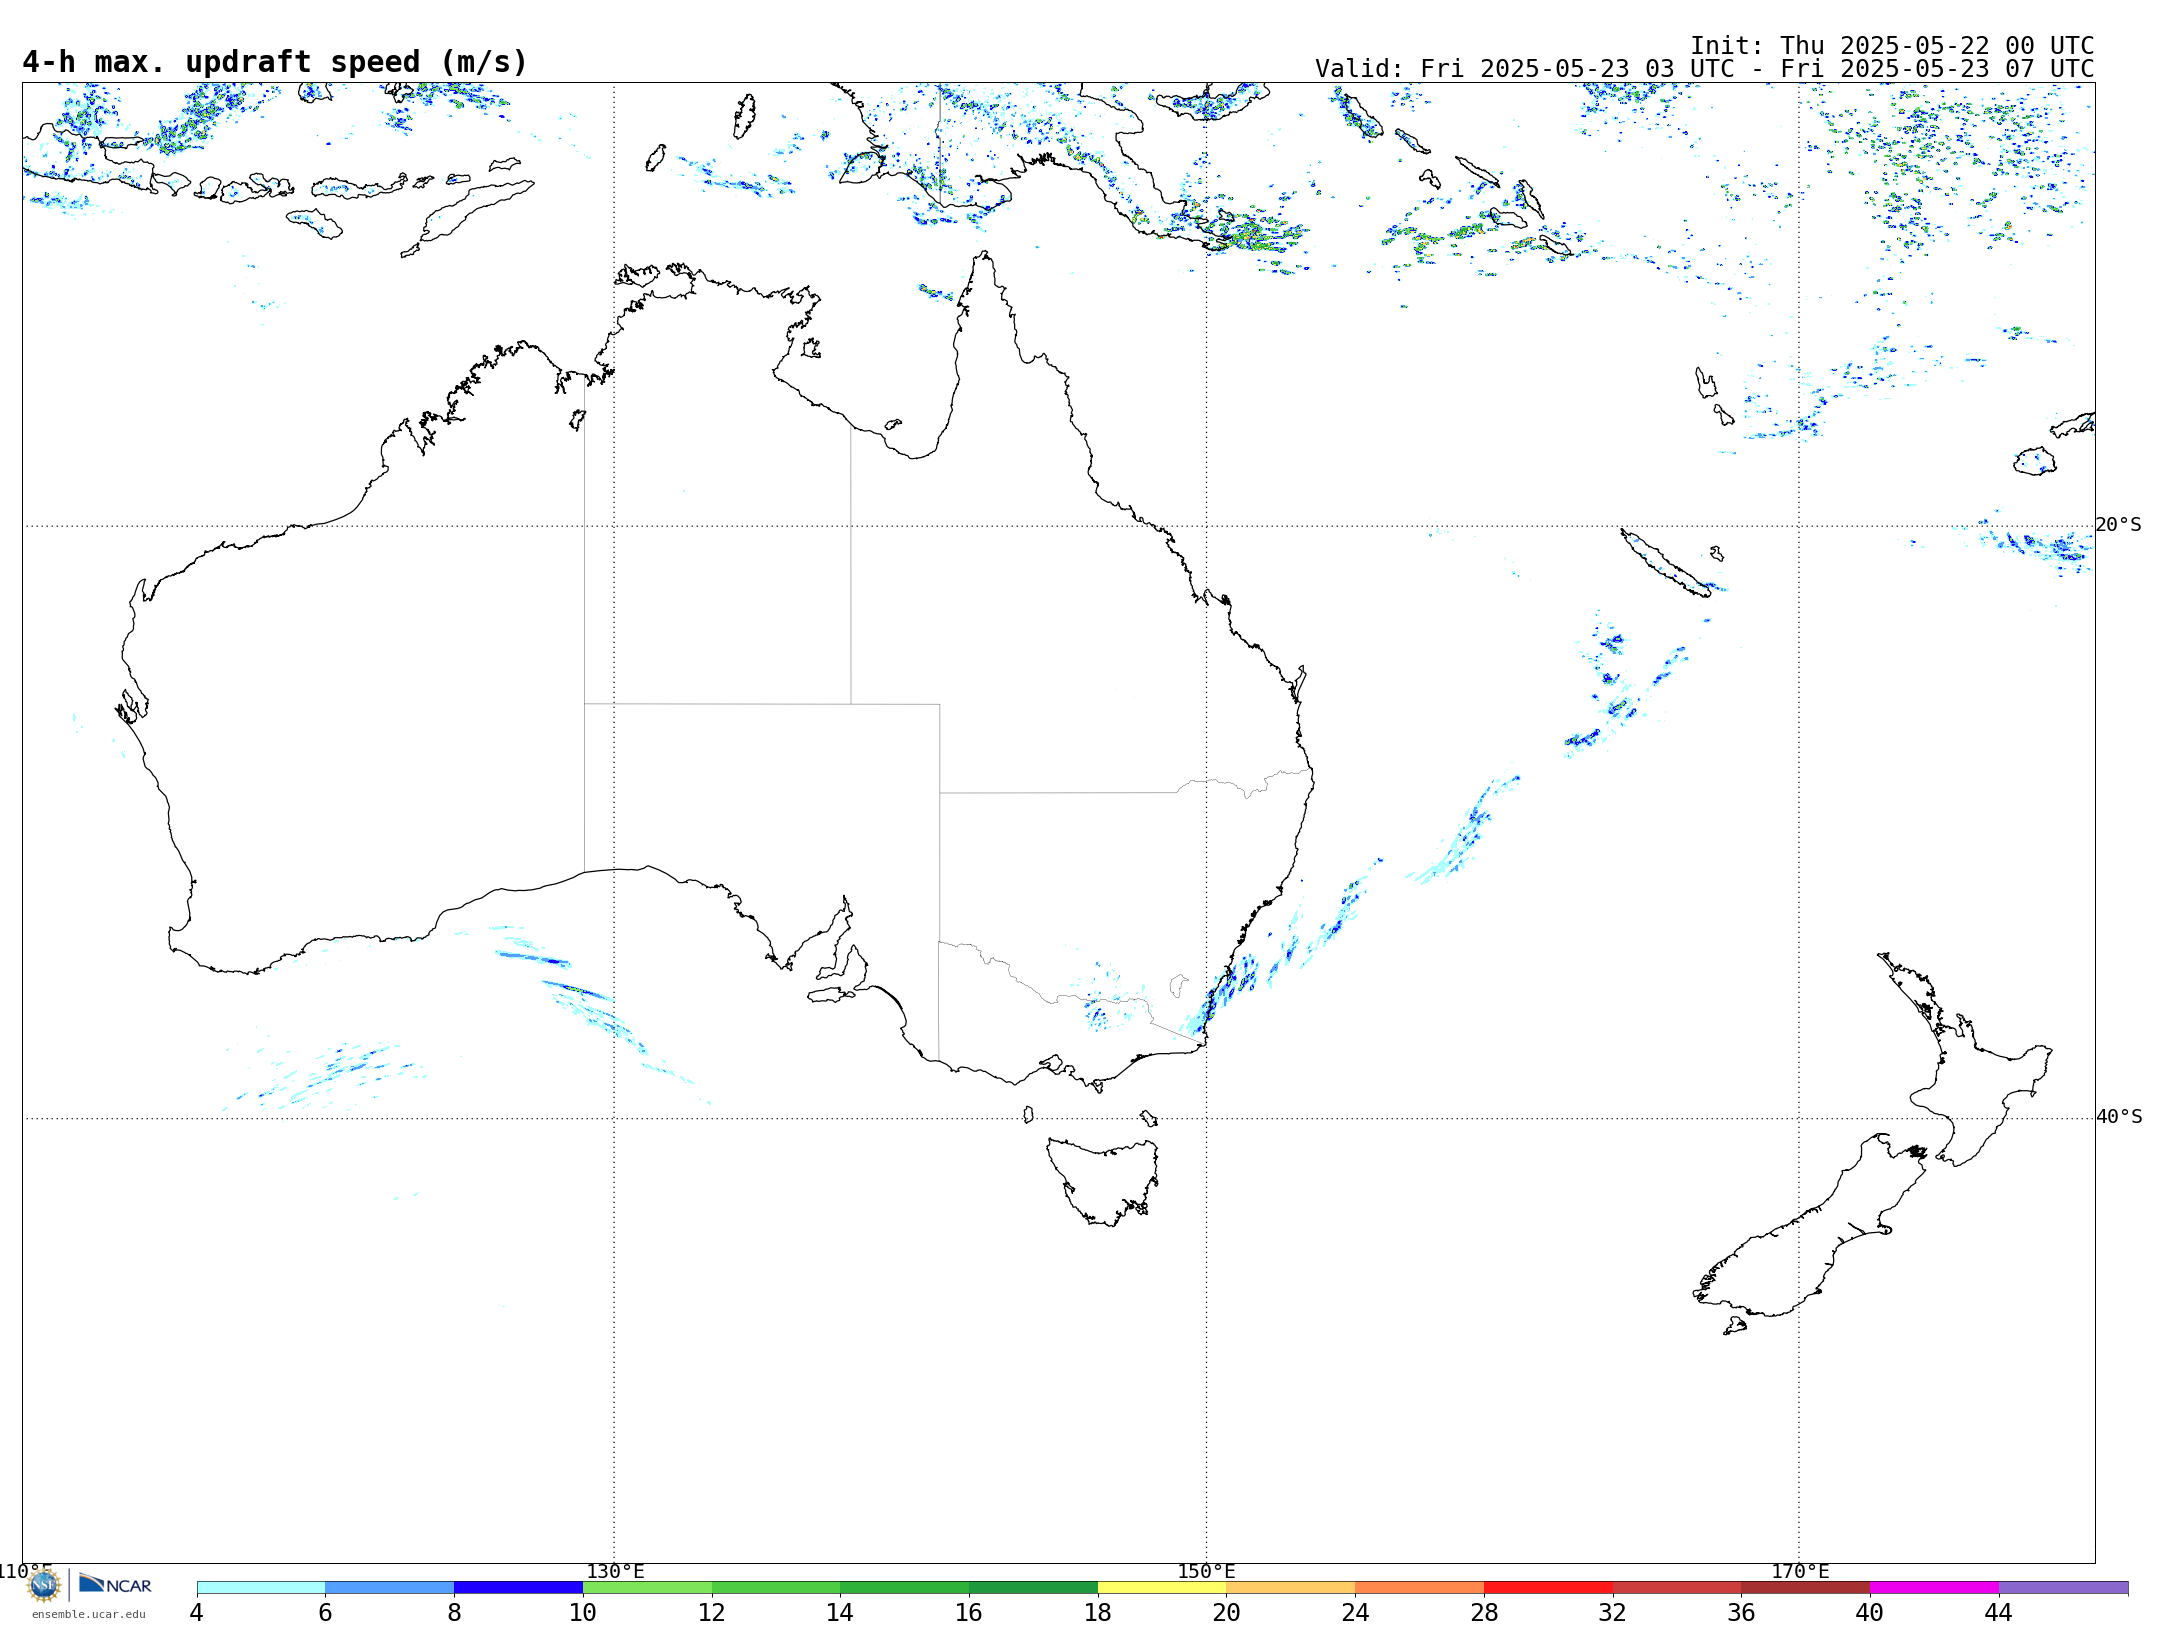
Task: Click the 'Init: Thu 2025-05-22 00 UTC' text
Action: 1892,46
